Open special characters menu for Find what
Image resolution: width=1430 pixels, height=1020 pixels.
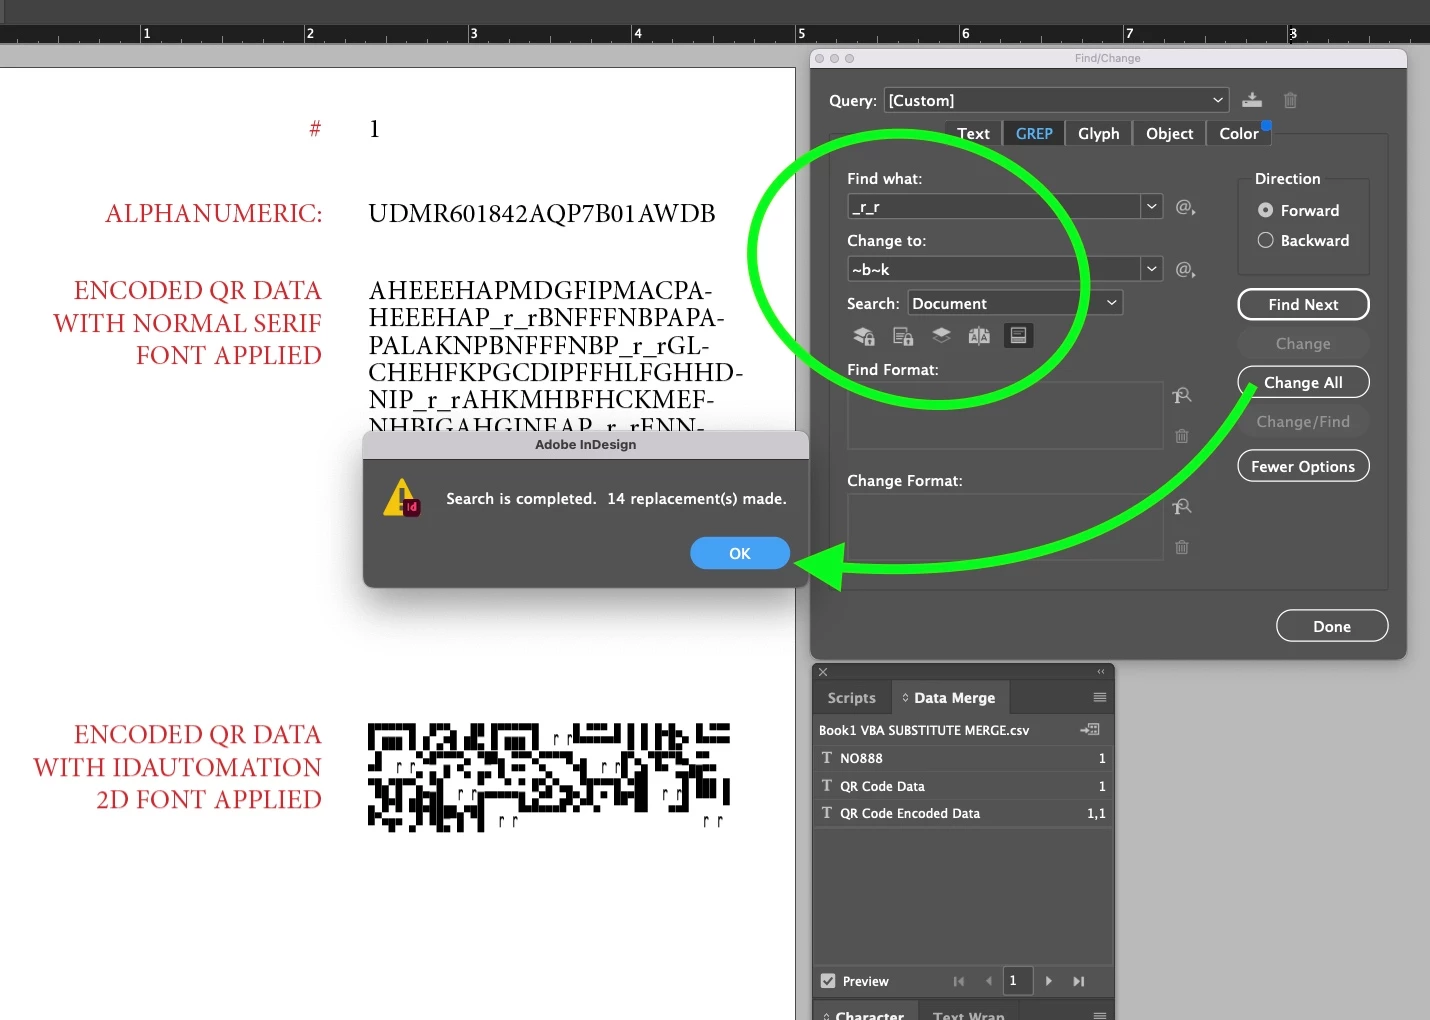point(1185,207)
